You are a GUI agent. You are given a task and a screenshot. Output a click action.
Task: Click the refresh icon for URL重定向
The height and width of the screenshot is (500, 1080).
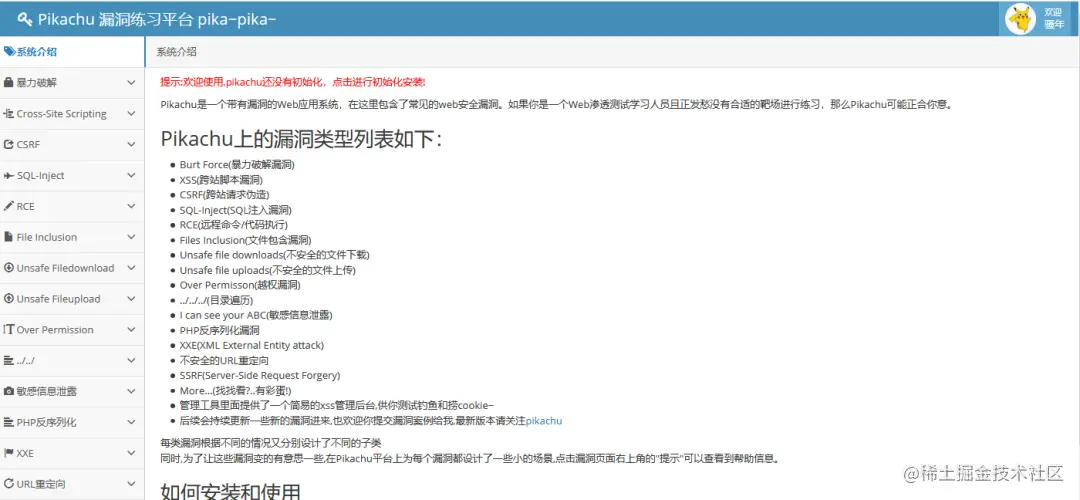pyautogui.click(x=9, y=484)
